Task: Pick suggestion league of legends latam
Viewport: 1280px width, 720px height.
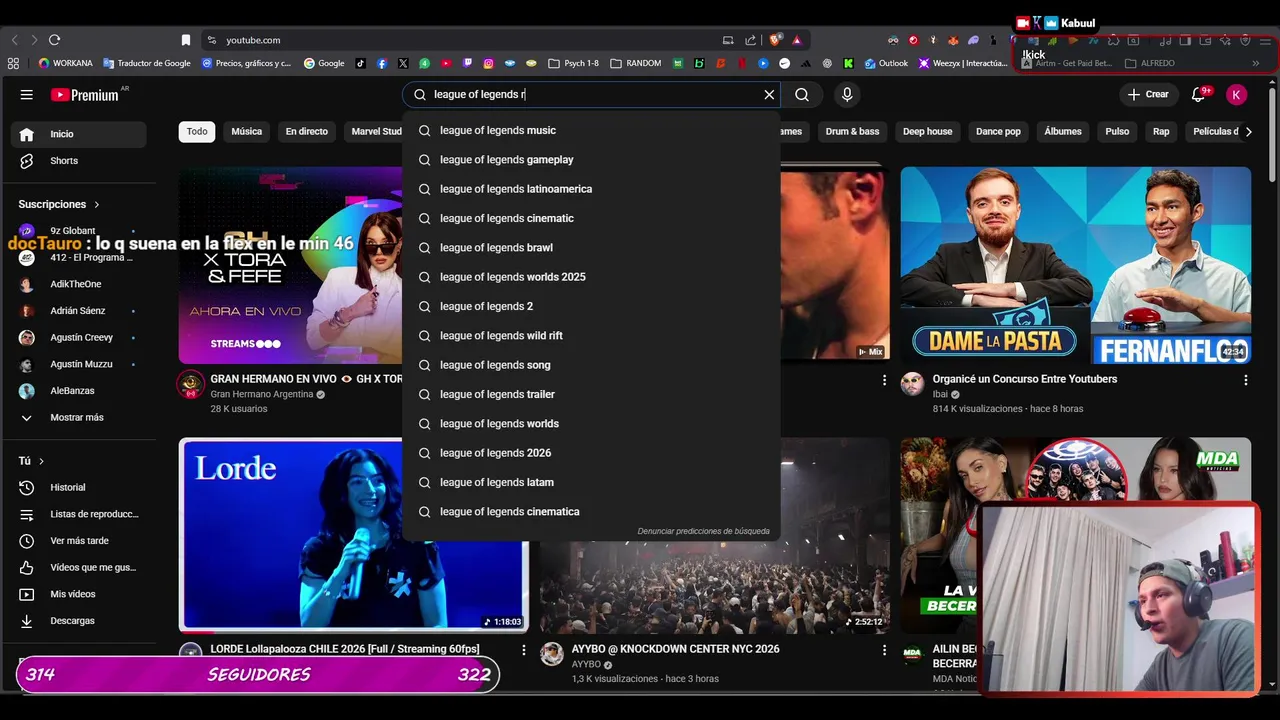Action: coord(591,482)
